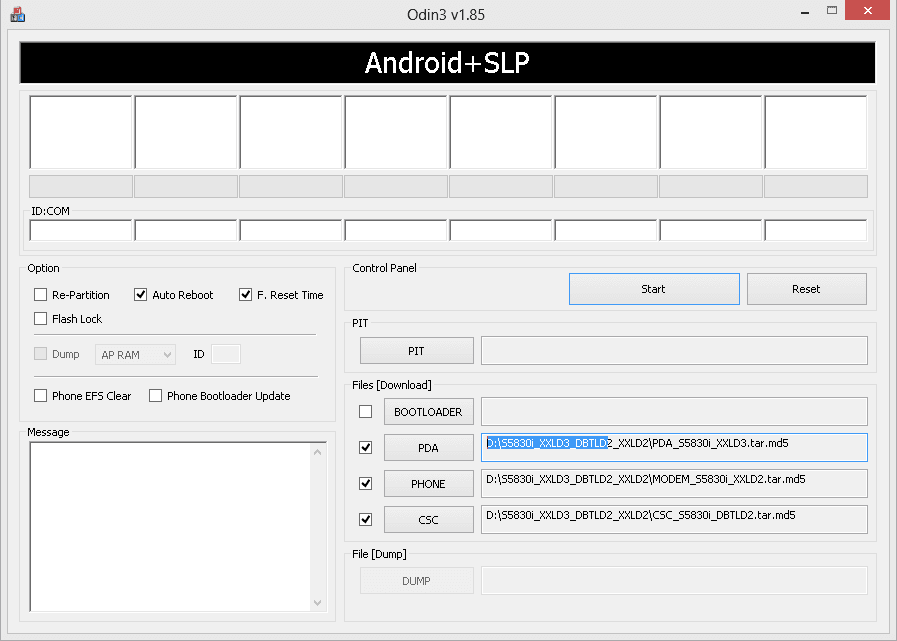Image resolution: width=897 pixels, height=641 pixels.
Task: Click the CSC path field with CSC_S5830i_DBTLD2.tar.md5
Action: (674, 520)
